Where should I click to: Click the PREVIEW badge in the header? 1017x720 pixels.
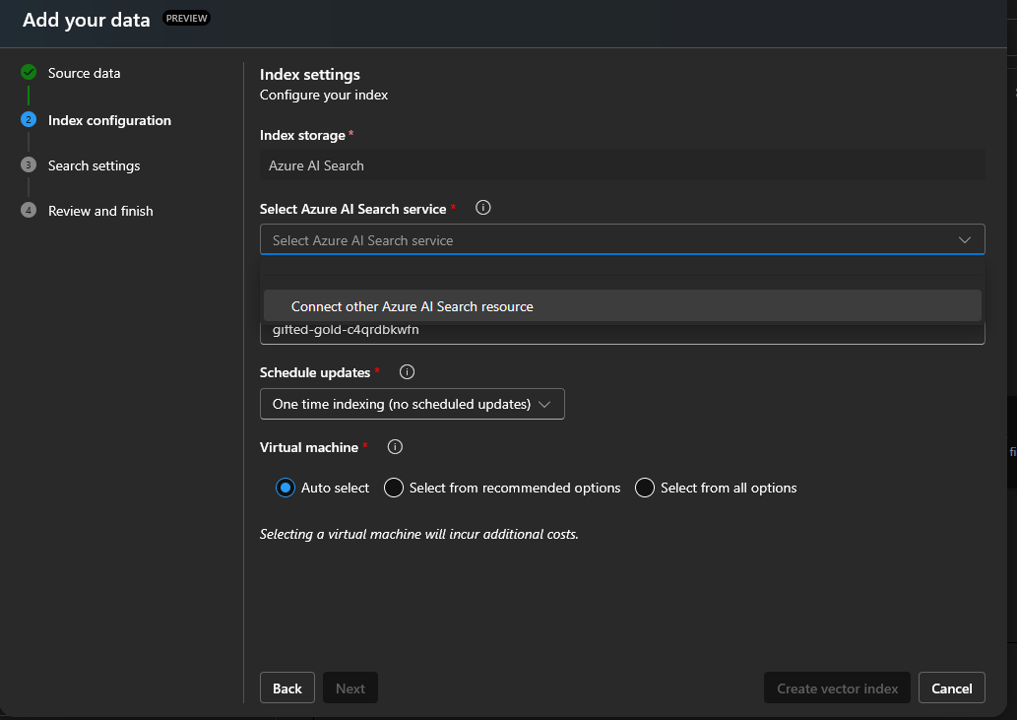(x=186, y=17)
